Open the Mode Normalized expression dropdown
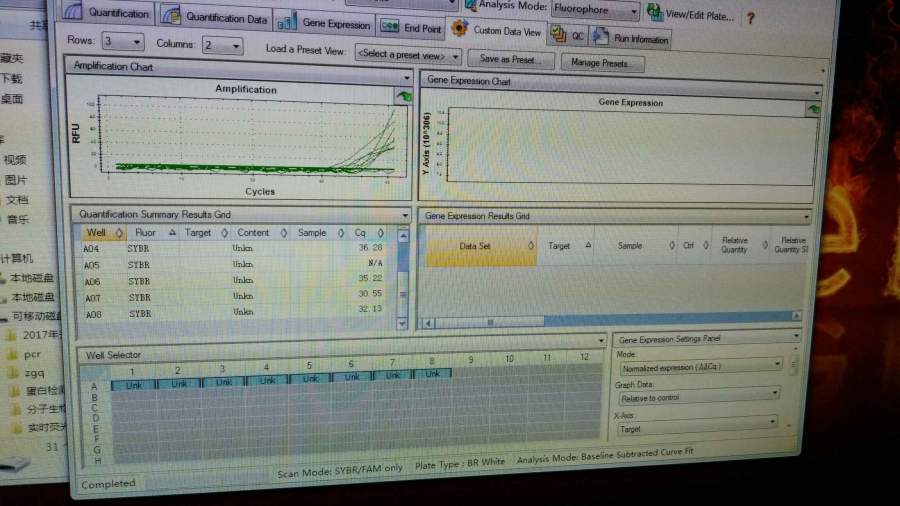 [x=701, y=367]
